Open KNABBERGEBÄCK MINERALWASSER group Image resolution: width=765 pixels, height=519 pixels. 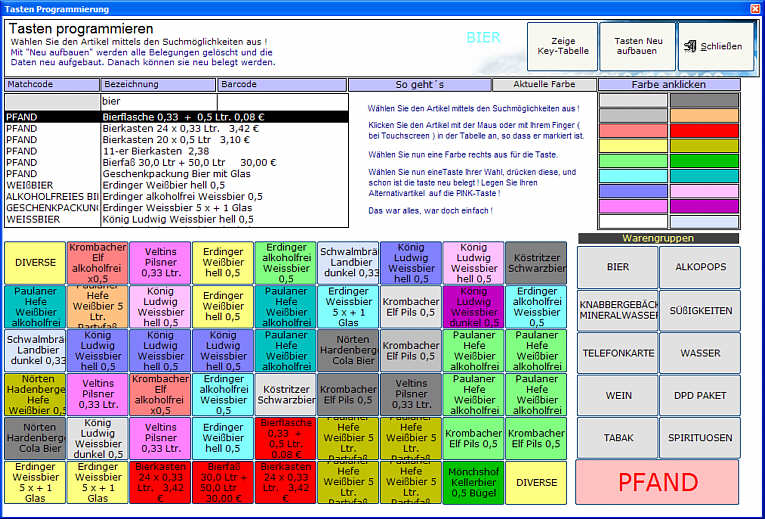click(x=618, y=310)
